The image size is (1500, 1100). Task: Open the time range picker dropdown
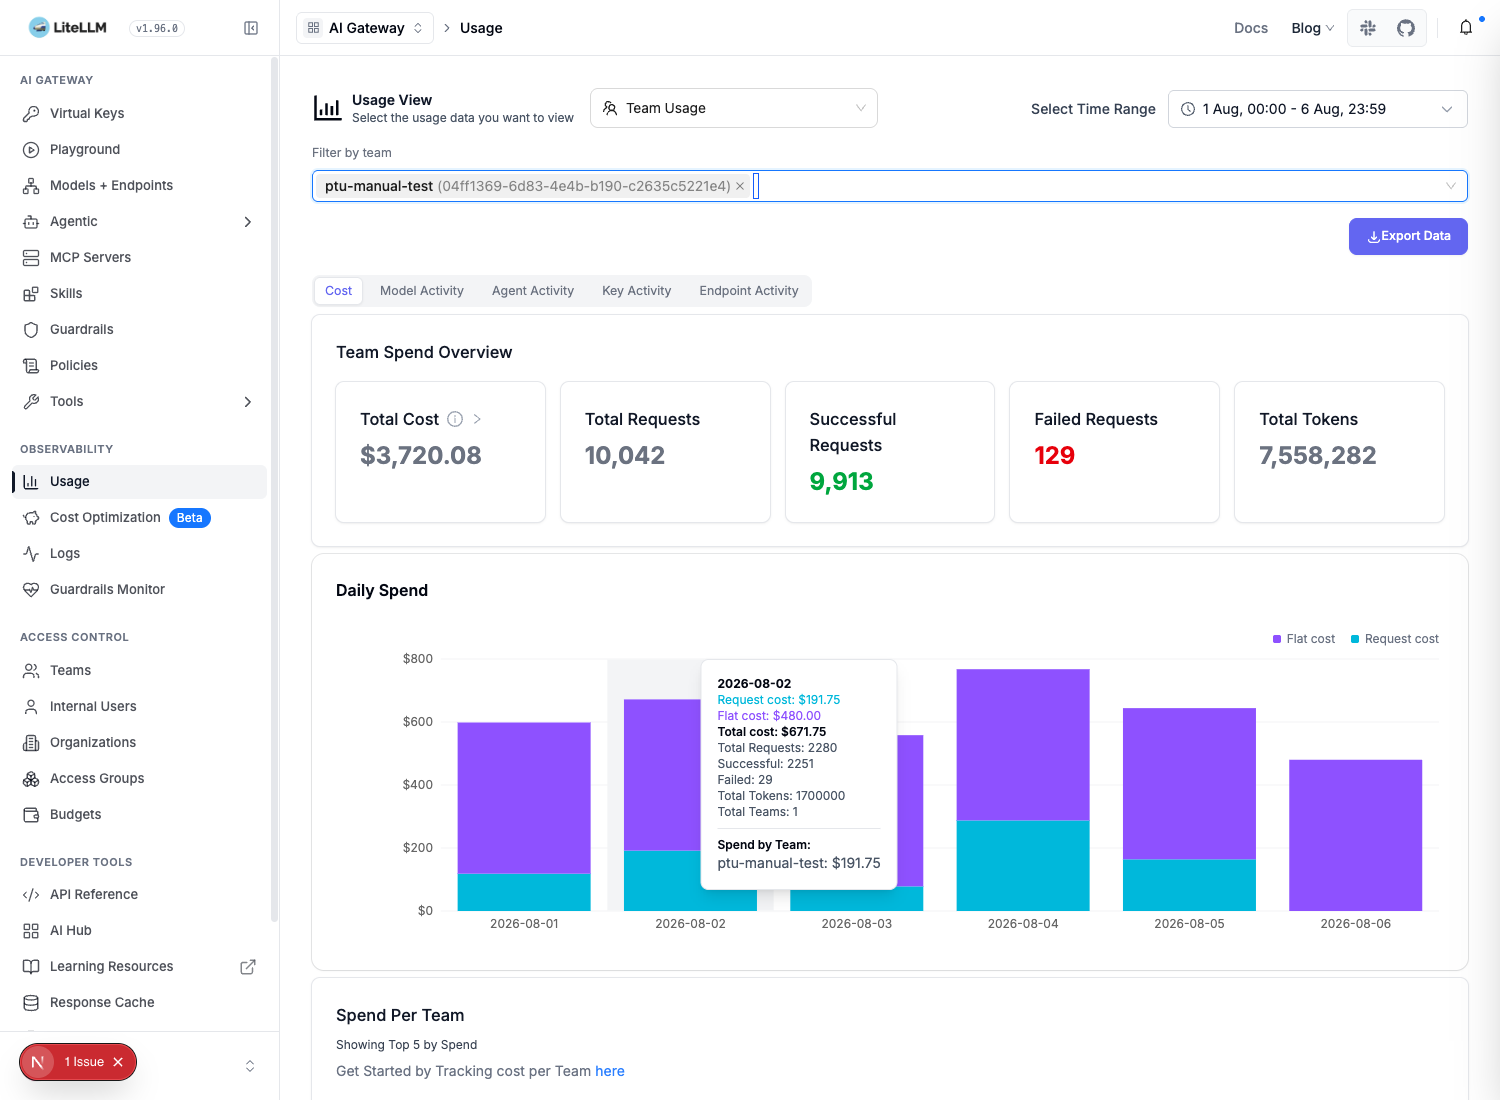coord(1317,109)
